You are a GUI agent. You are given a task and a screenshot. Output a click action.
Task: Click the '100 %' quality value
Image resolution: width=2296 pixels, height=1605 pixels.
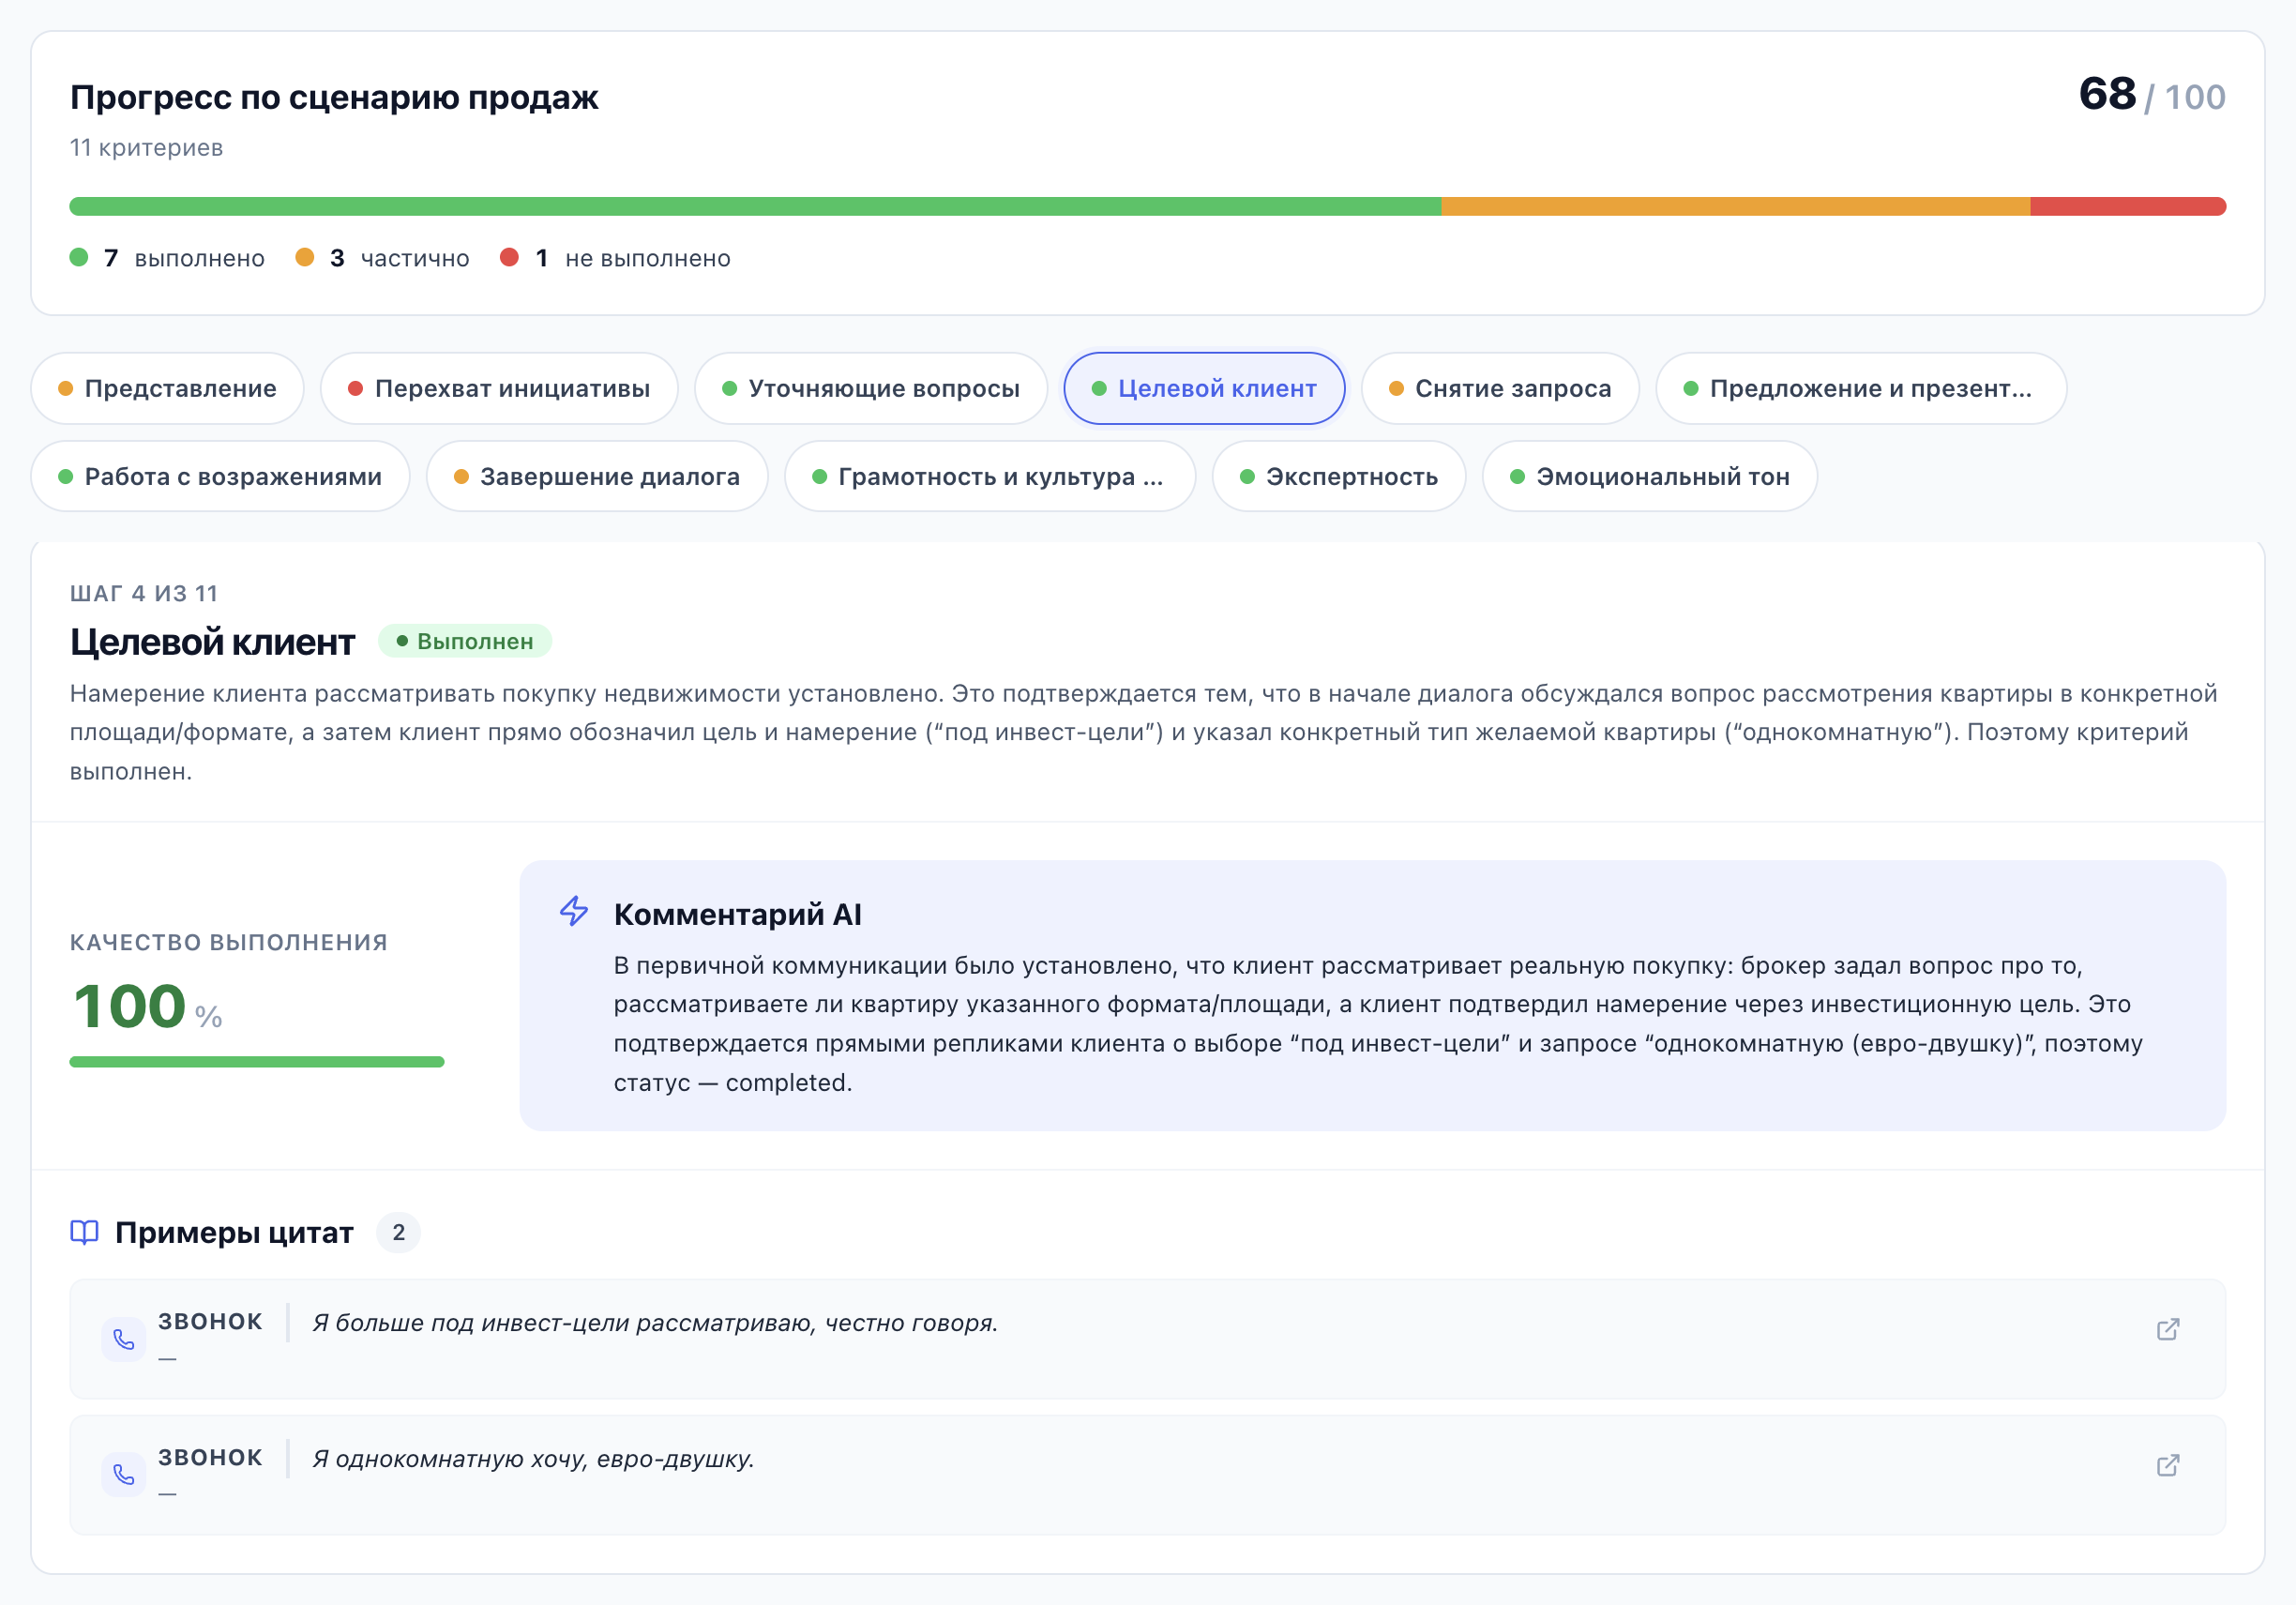[148, 1006]
